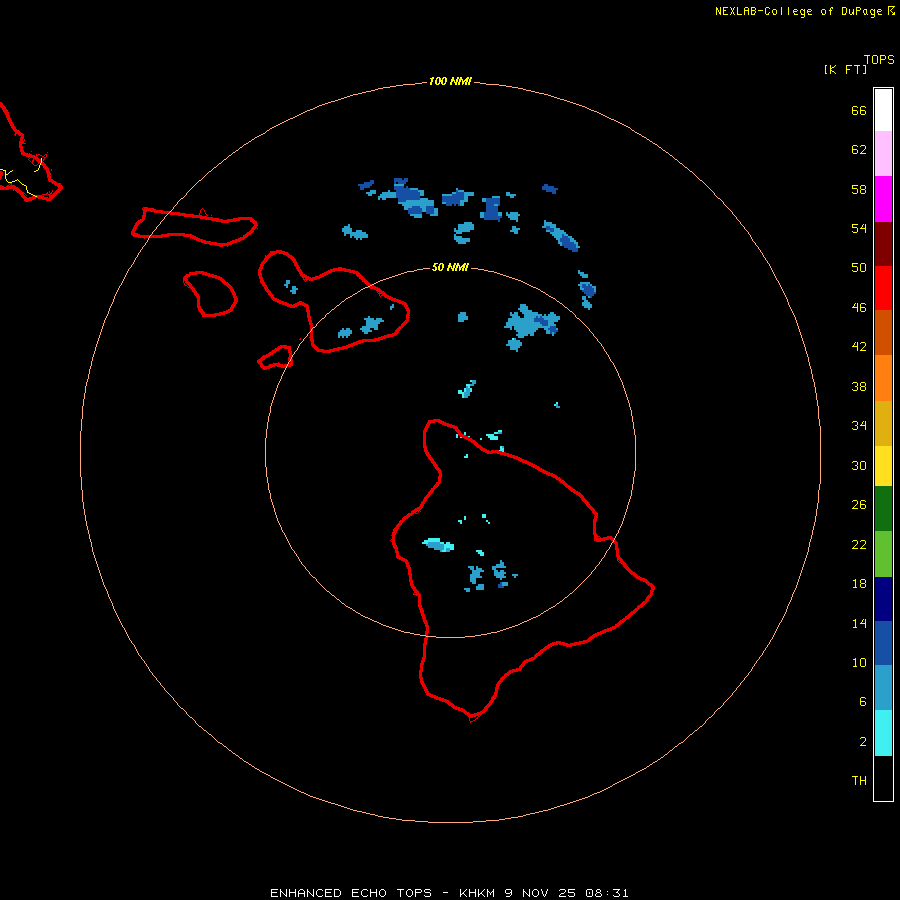Click the 38 legend value
Image resolution: width=900 pixels, height=900 pixels.
[x=859, y=387]
